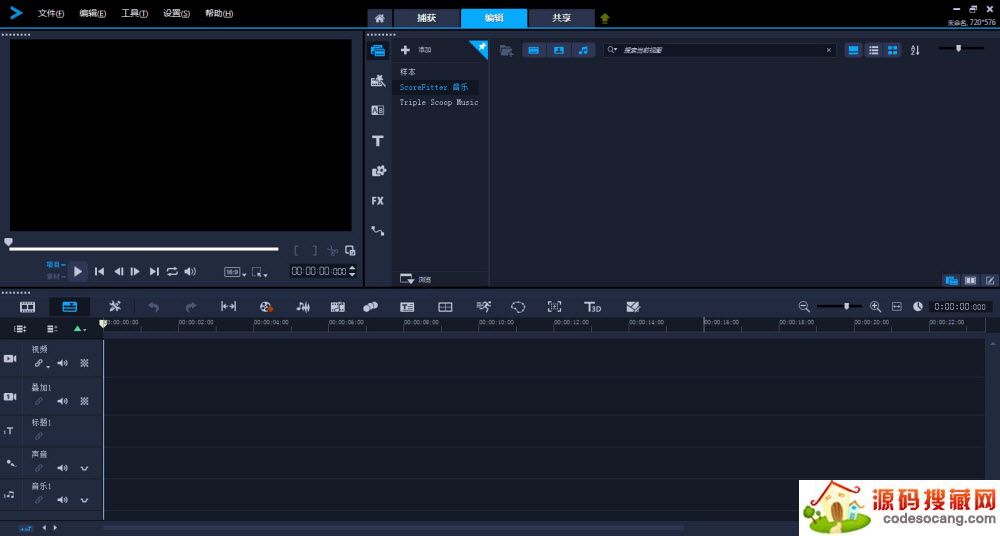Toggle repeat loop playback
The height and width of the screenshot is (536, 1000).
(172, 271)
